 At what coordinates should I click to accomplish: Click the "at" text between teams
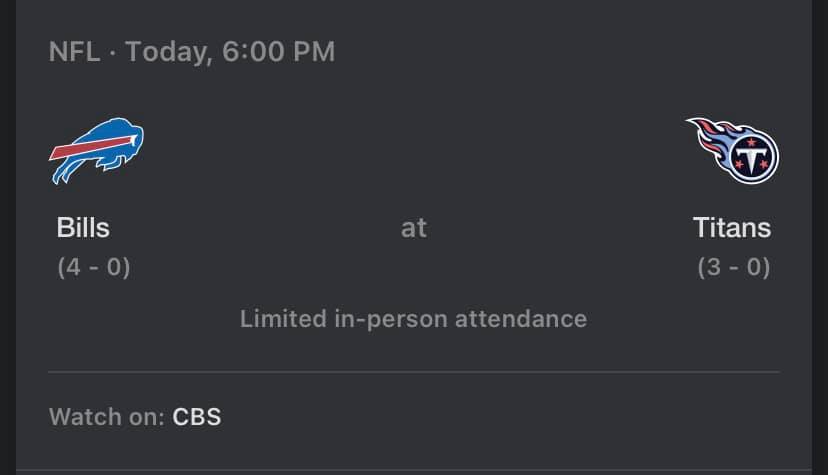[x=414, y=228]
